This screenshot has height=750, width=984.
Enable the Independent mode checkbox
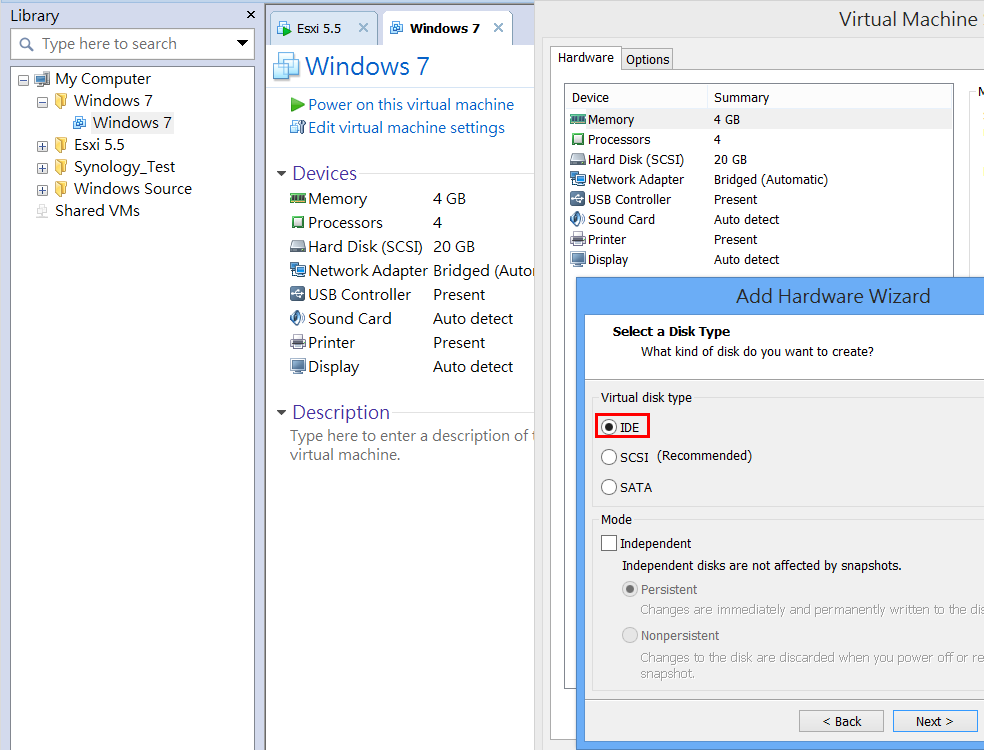(609, 543)
